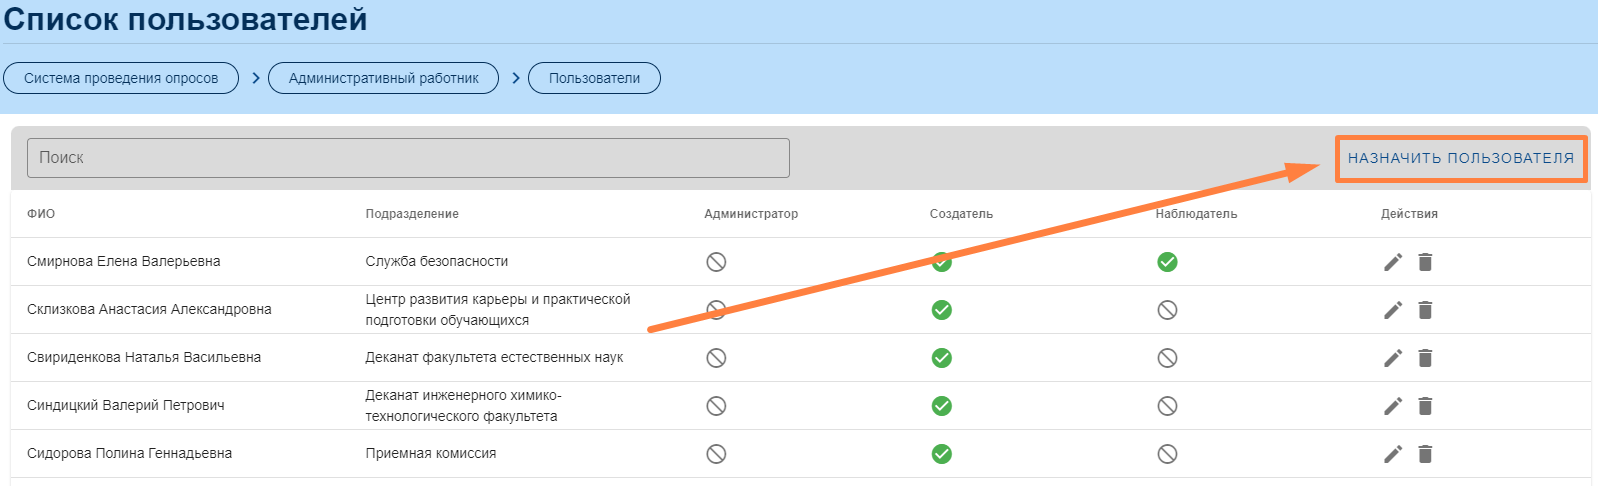Remove Склизкова Анастасия Александровна using trash icon
Screen dimensions: 1598x486
click(x=1425, y=310)
